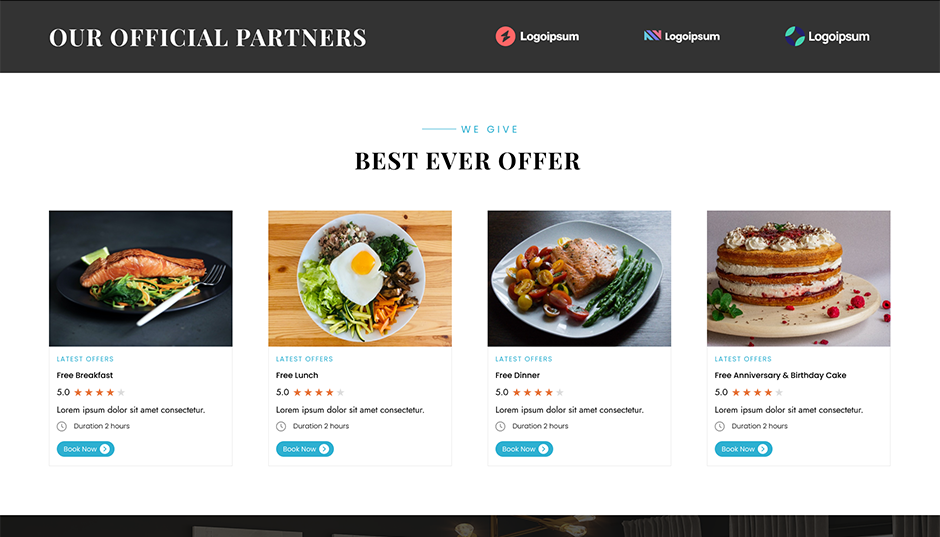Viewport: 940px width, 537px height.
Task: Click the red lightning Logoipsum partner logo
Action: coord(537,37)
